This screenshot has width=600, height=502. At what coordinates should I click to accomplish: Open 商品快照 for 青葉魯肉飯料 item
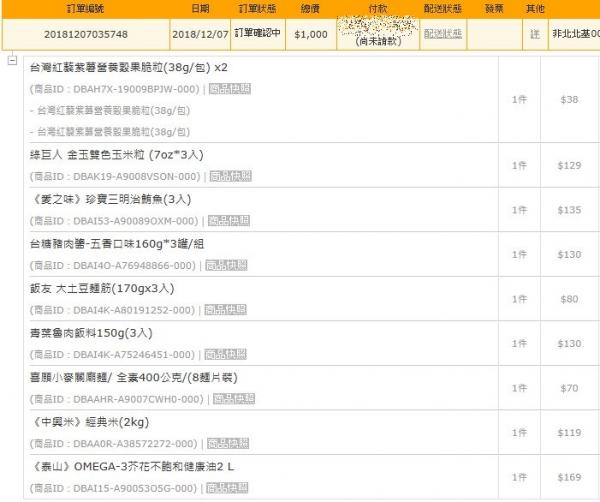(x=226, y=354)
